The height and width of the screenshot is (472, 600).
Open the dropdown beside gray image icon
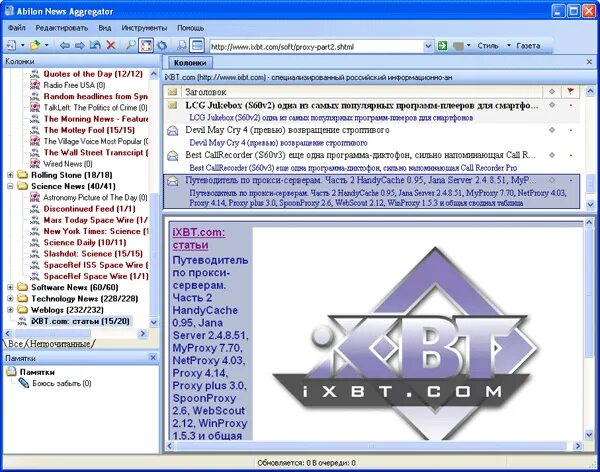point(469,46)
